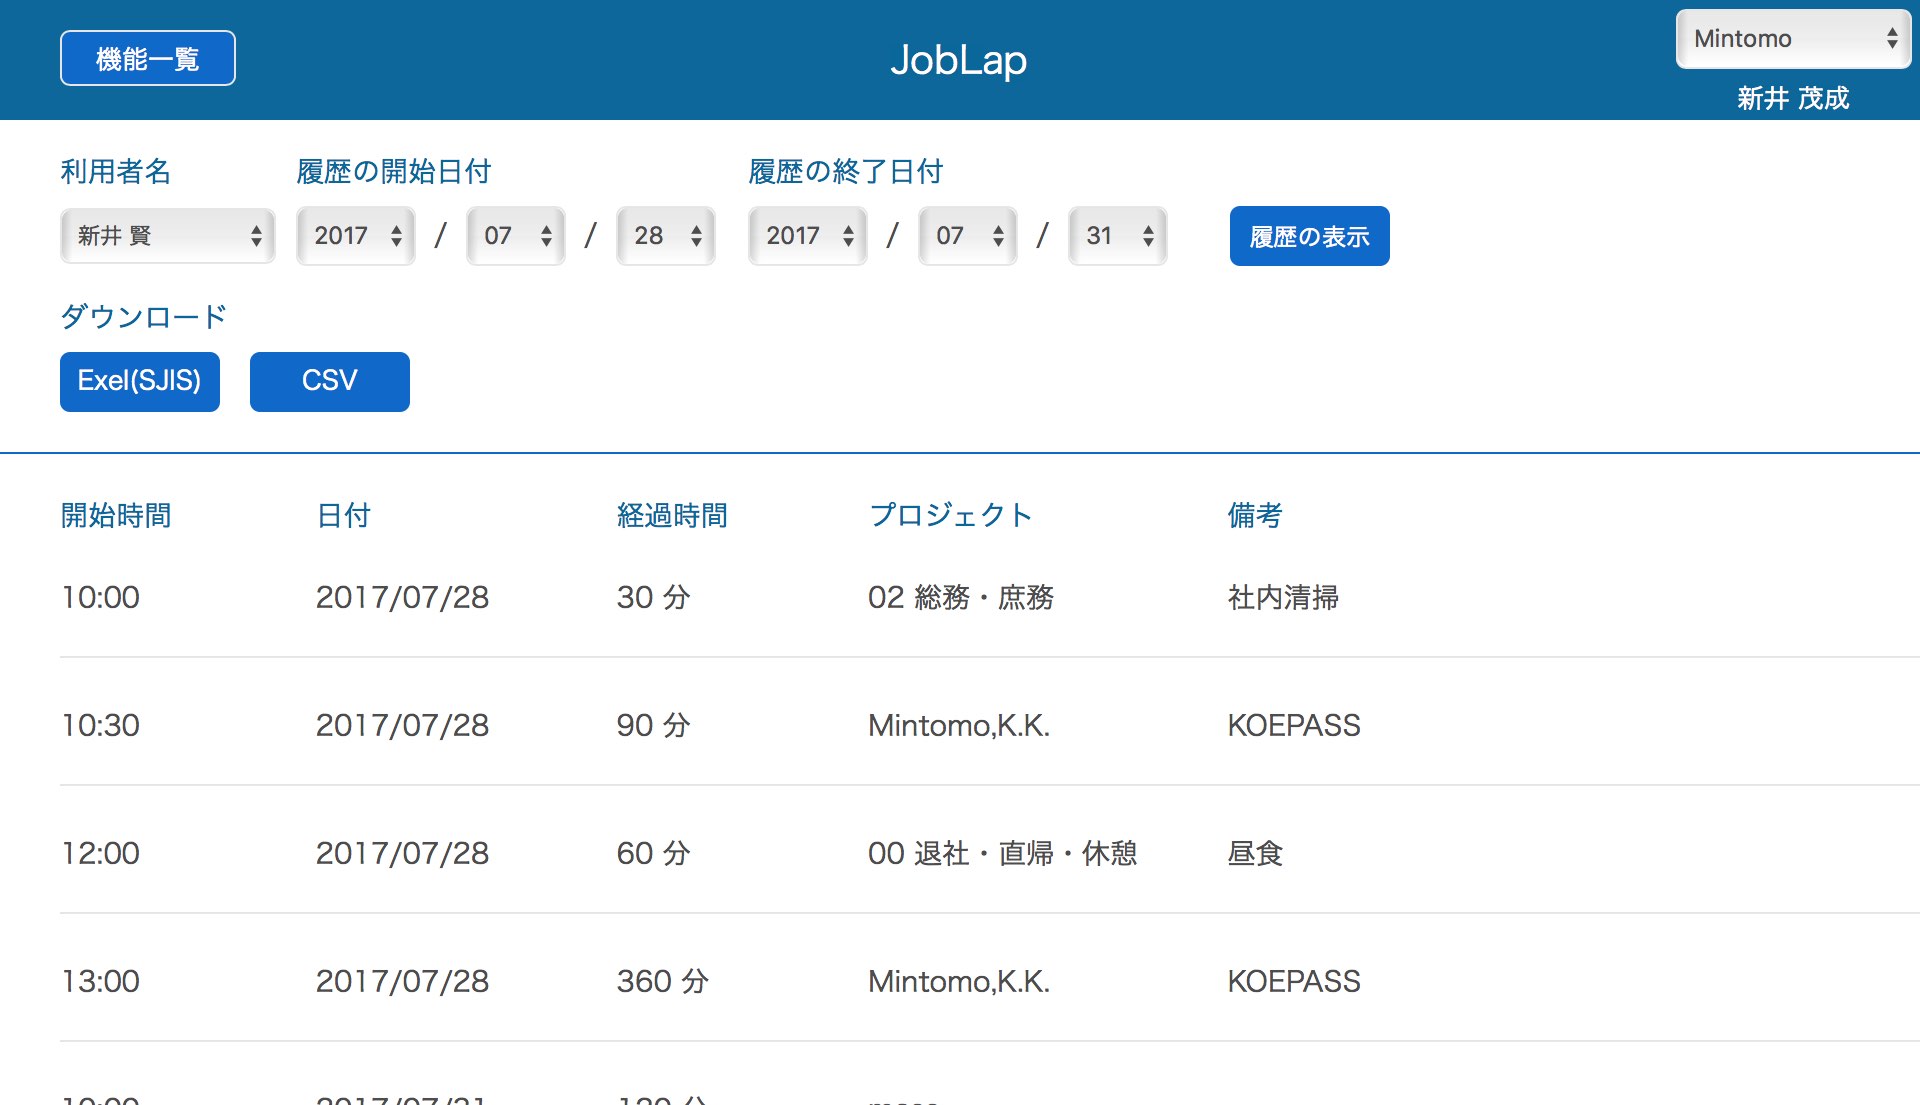Screen dimensions: 1920x1105
Task: Click the 備考 column header
Action: (1255, 515)
